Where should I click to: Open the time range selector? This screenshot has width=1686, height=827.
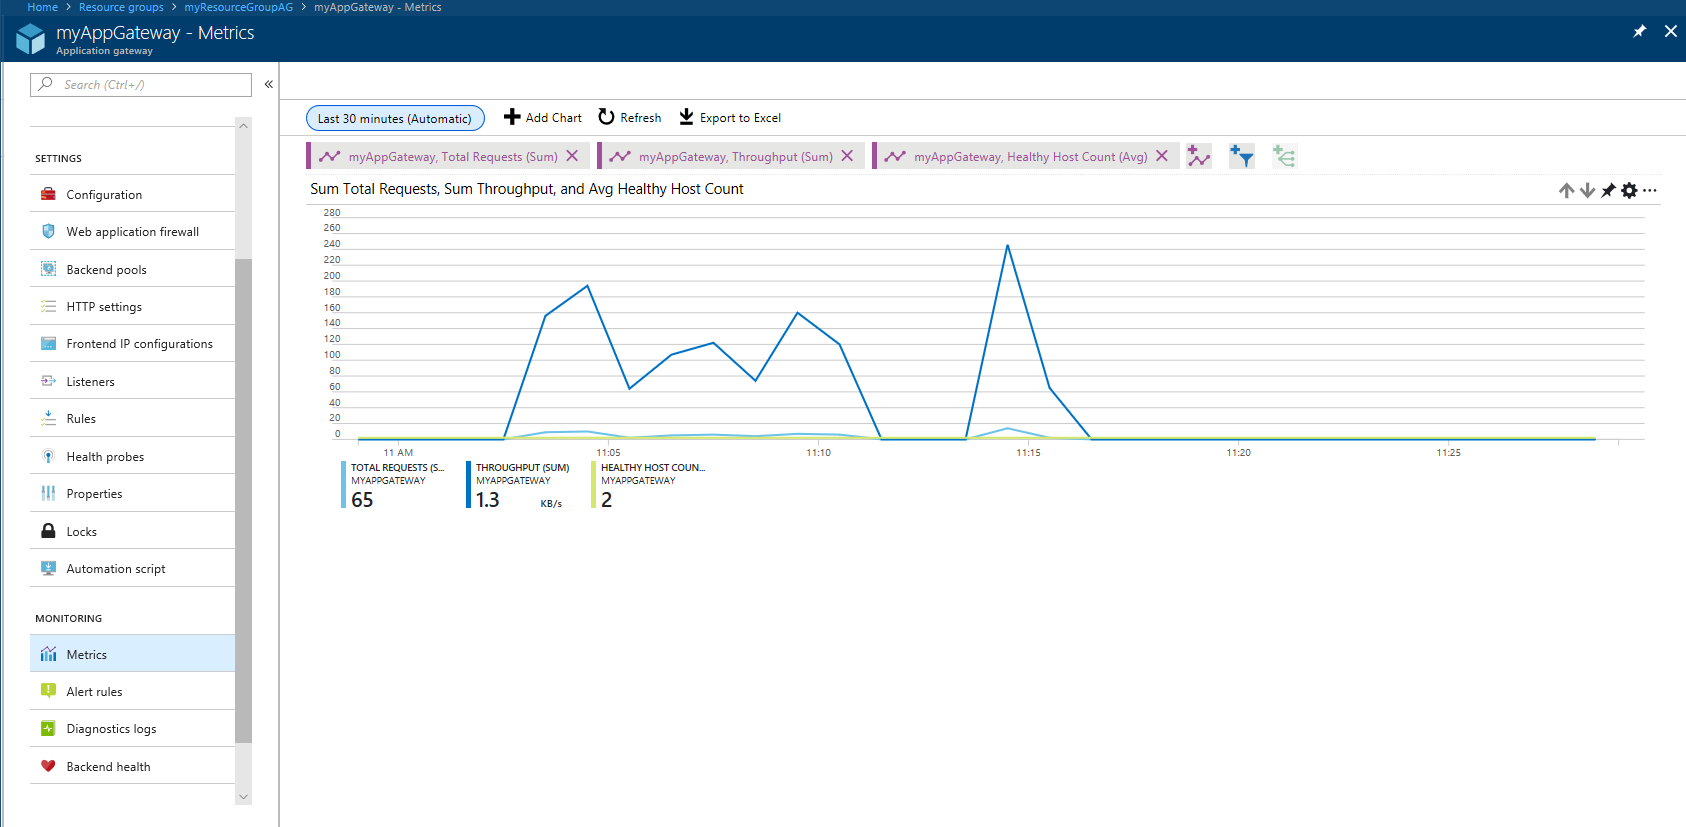(395, 118)
